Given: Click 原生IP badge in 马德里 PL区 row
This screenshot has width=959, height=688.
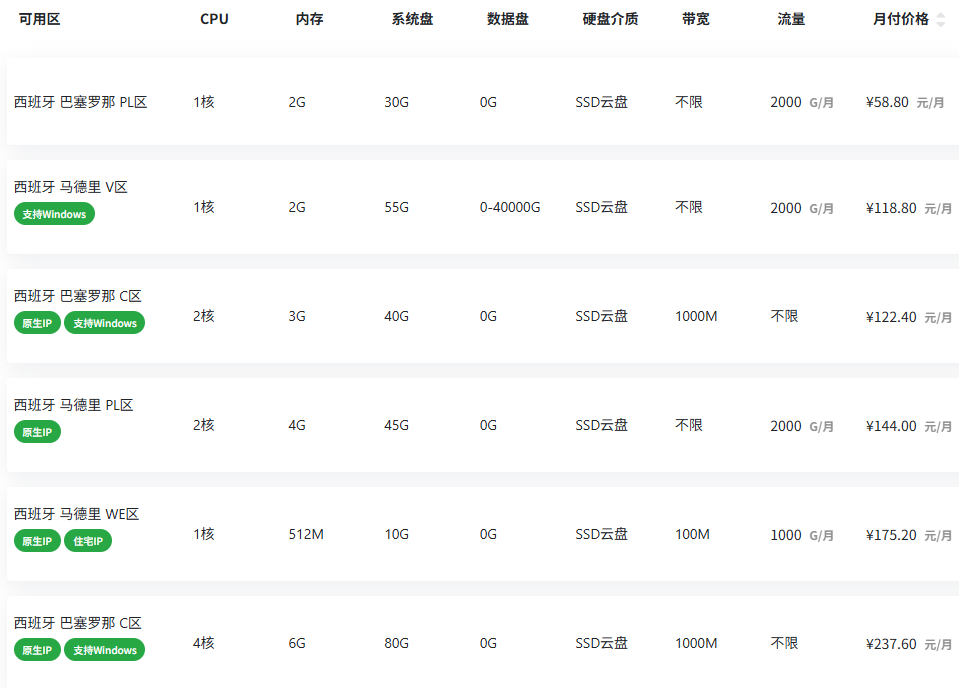Looking at the screenshot, I should [37, 432].
